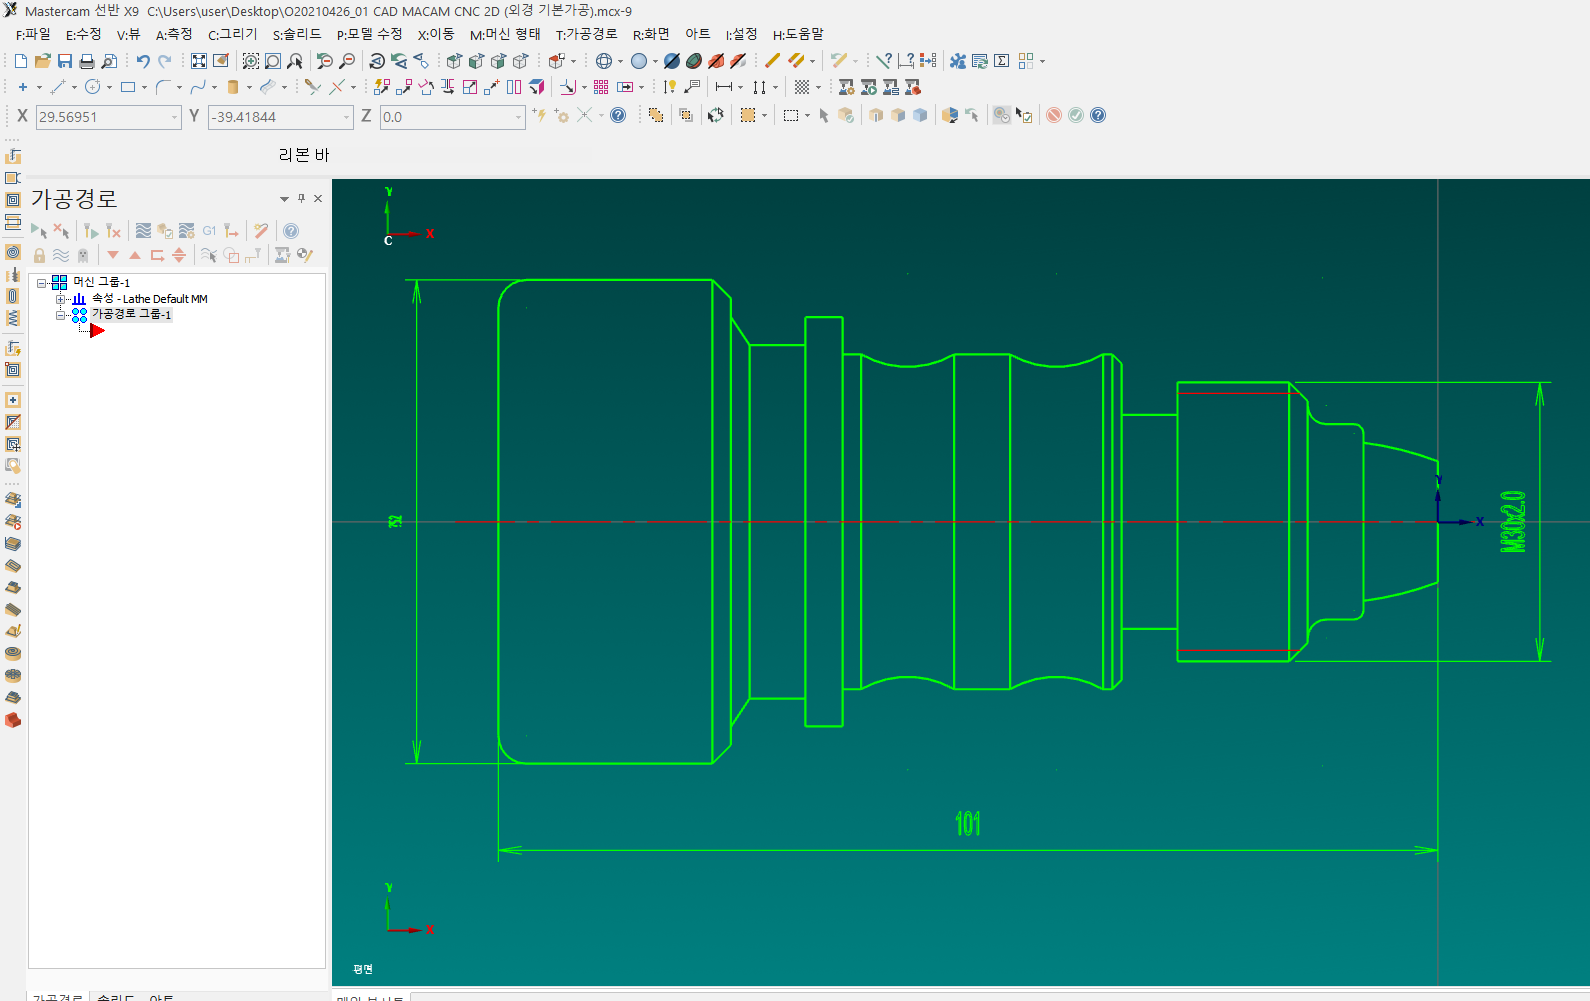Toggle the only display selected toolpaths icon

tap(209, 256)
